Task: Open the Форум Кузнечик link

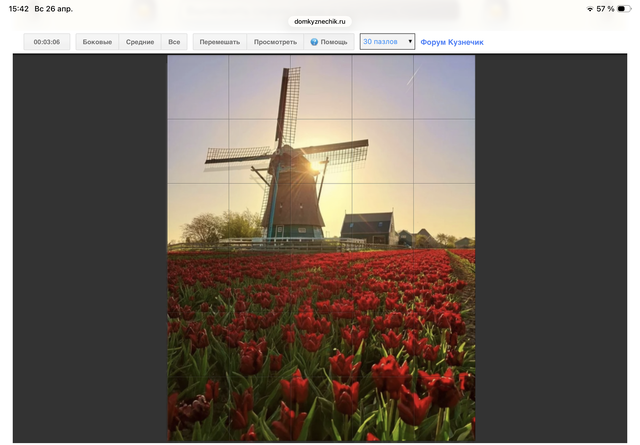Action: click(451, 42)
